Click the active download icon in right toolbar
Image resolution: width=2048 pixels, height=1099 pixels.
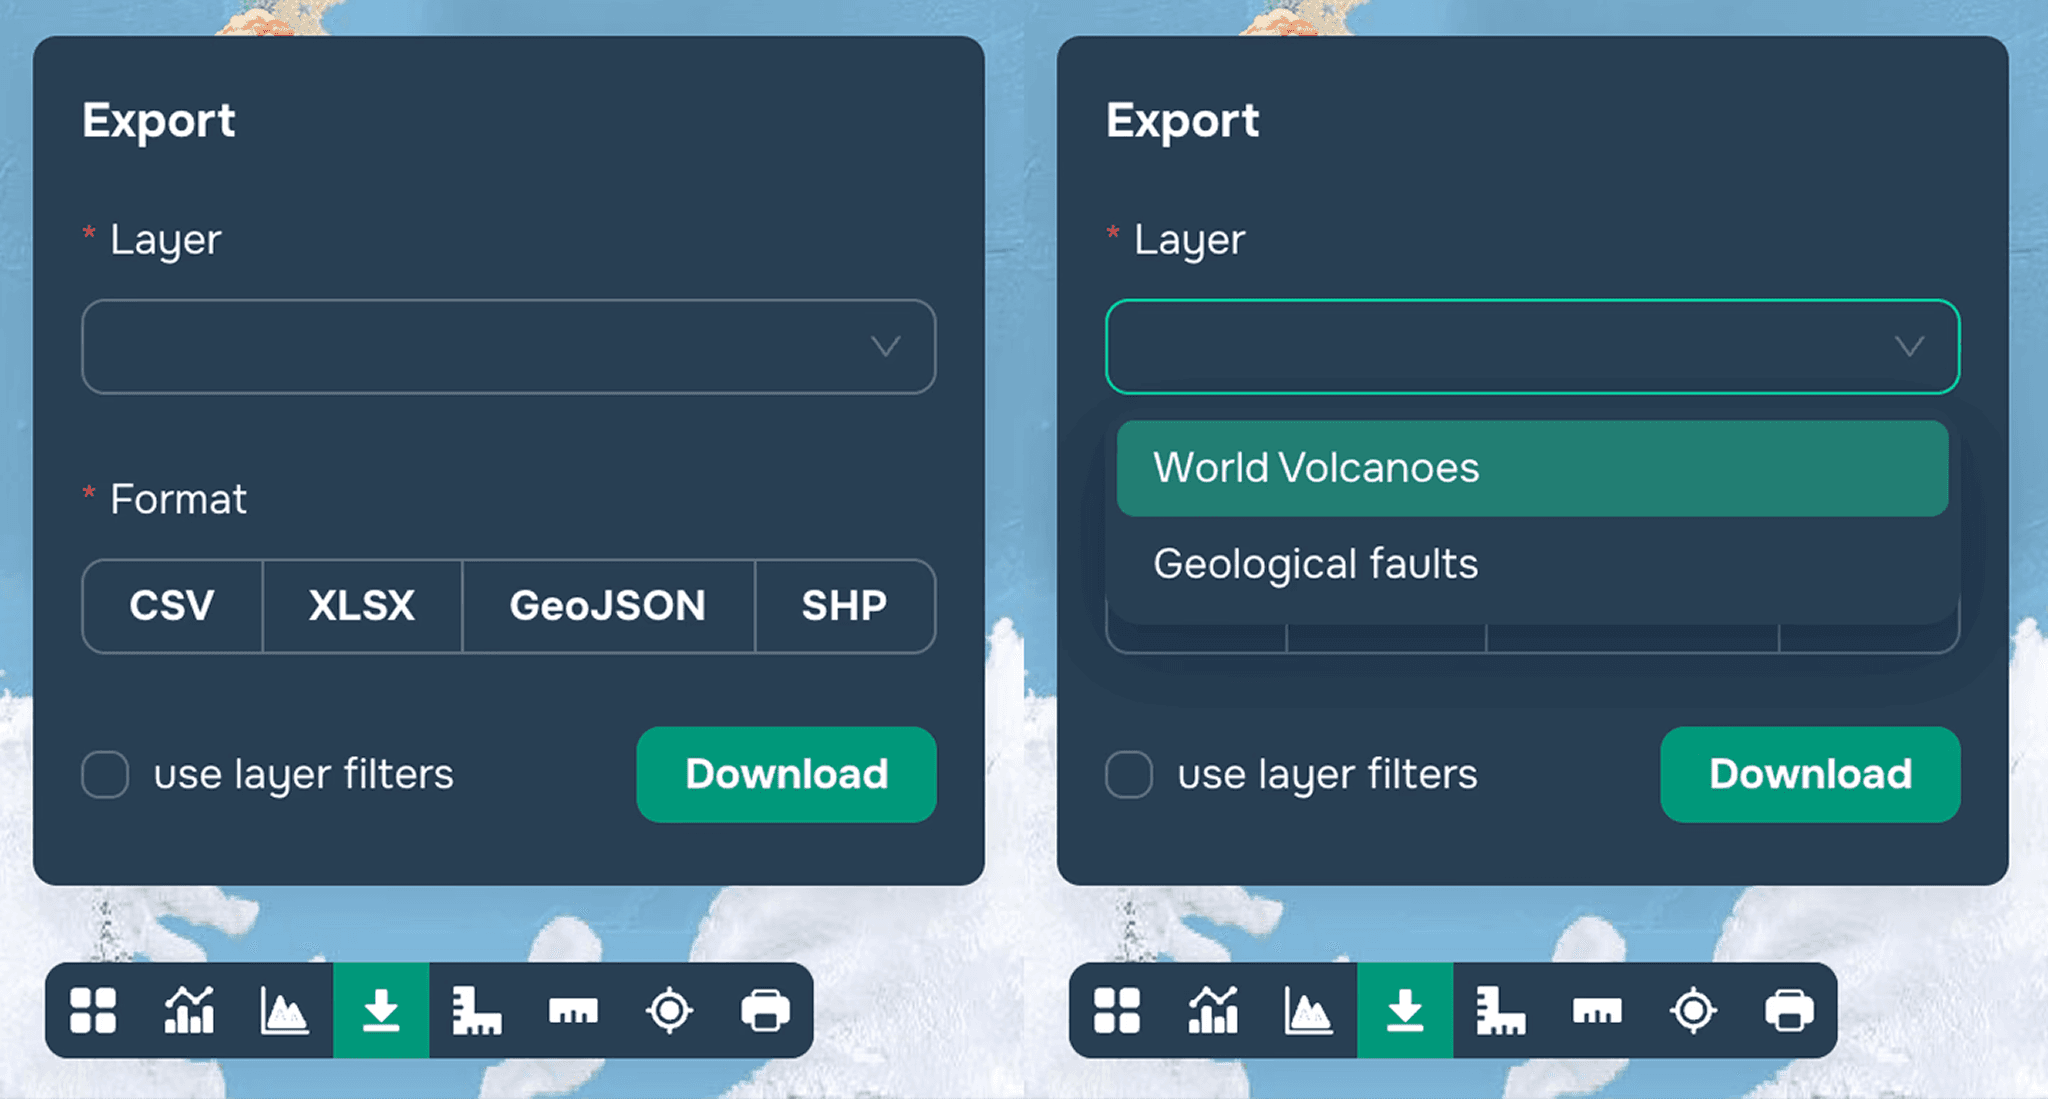click(x=1405, y=1010)
